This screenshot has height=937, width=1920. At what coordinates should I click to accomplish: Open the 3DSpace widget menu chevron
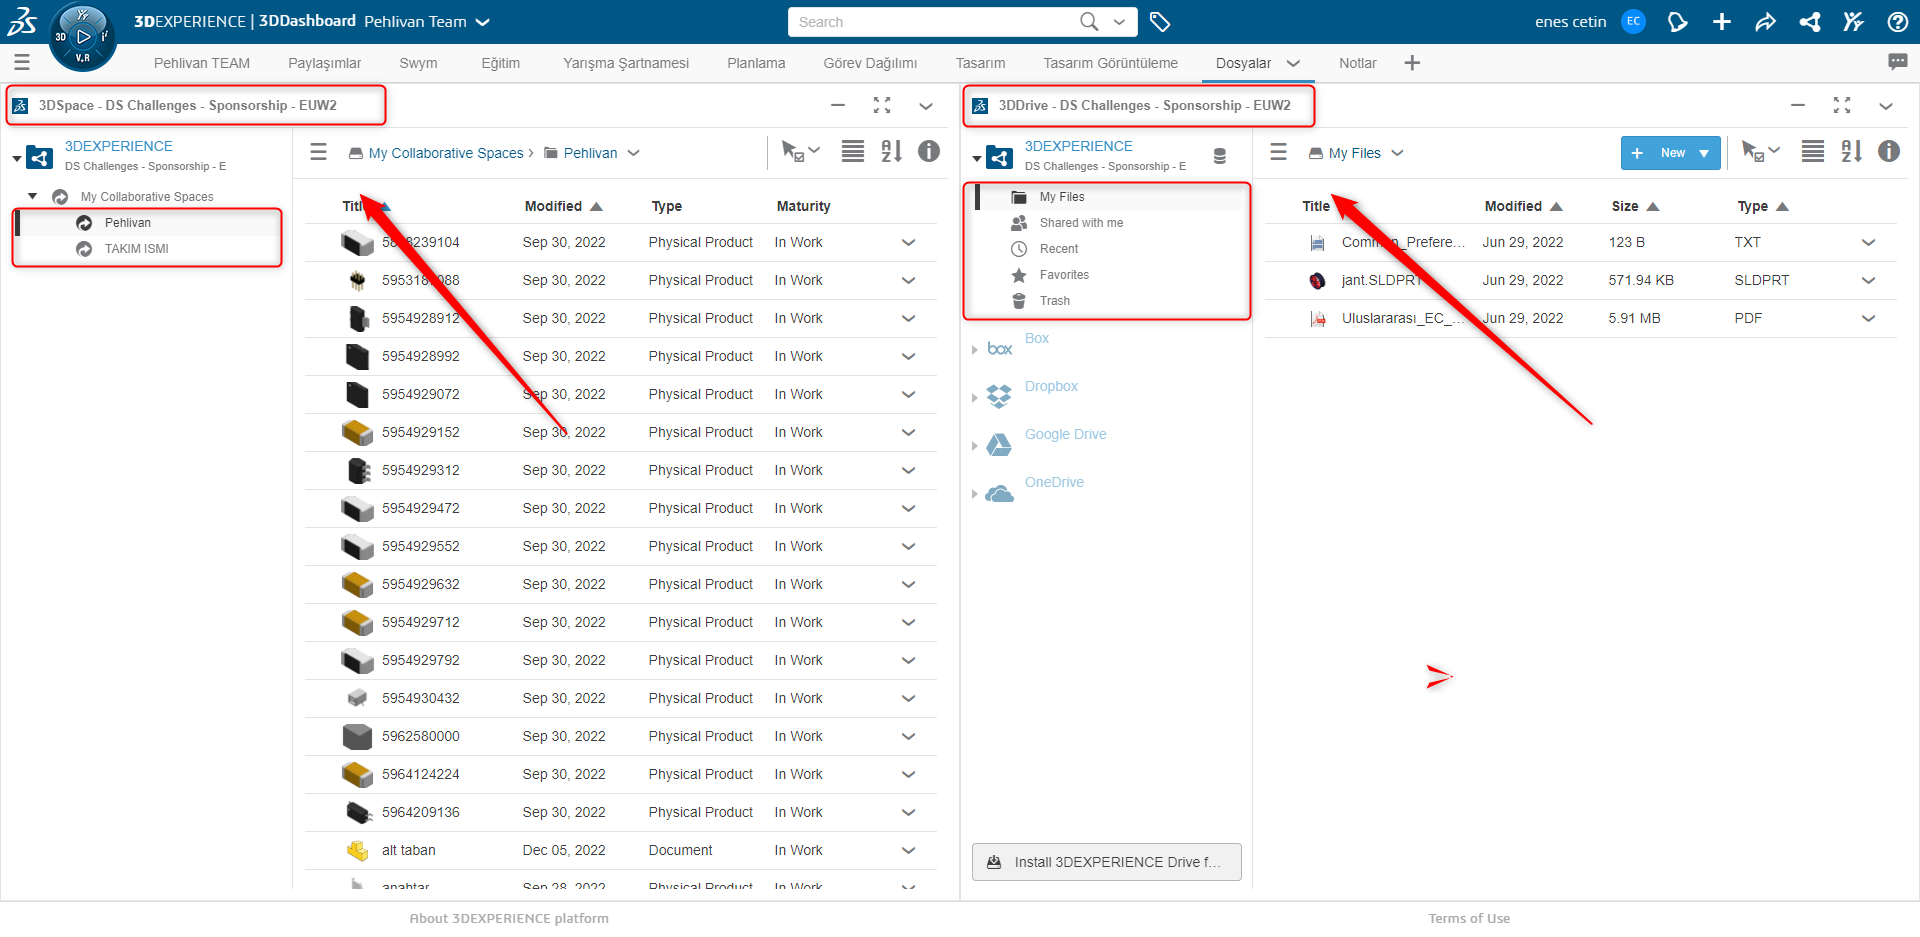[x=926, y=106]
